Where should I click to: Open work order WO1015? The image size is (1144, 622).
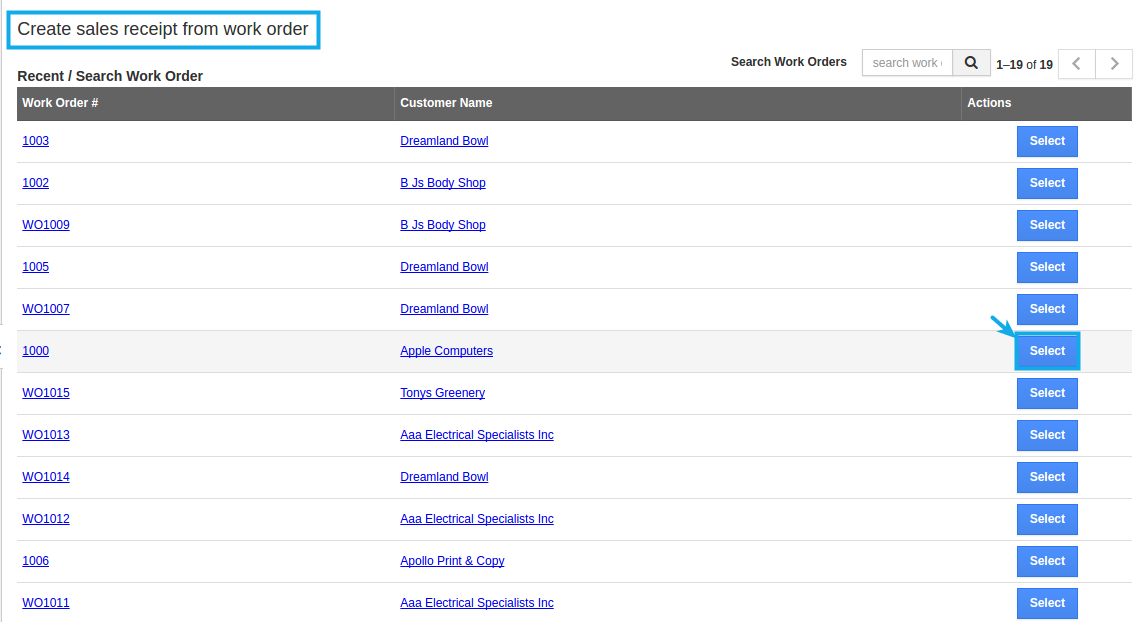click(46, 392)
